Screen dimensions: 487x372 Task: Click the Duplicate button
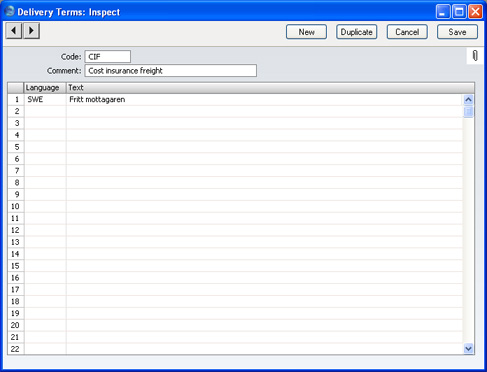357,32
